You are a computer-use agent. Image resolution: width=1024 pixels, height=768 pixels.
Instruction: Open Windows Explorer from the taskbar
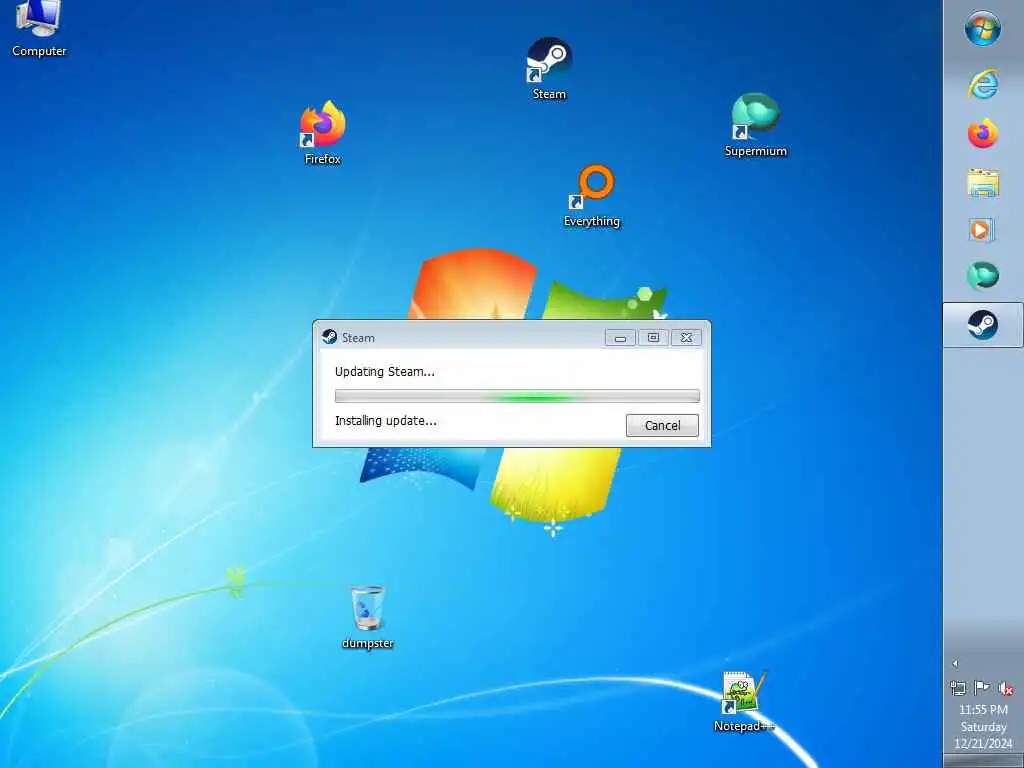[x=983, y=183]
